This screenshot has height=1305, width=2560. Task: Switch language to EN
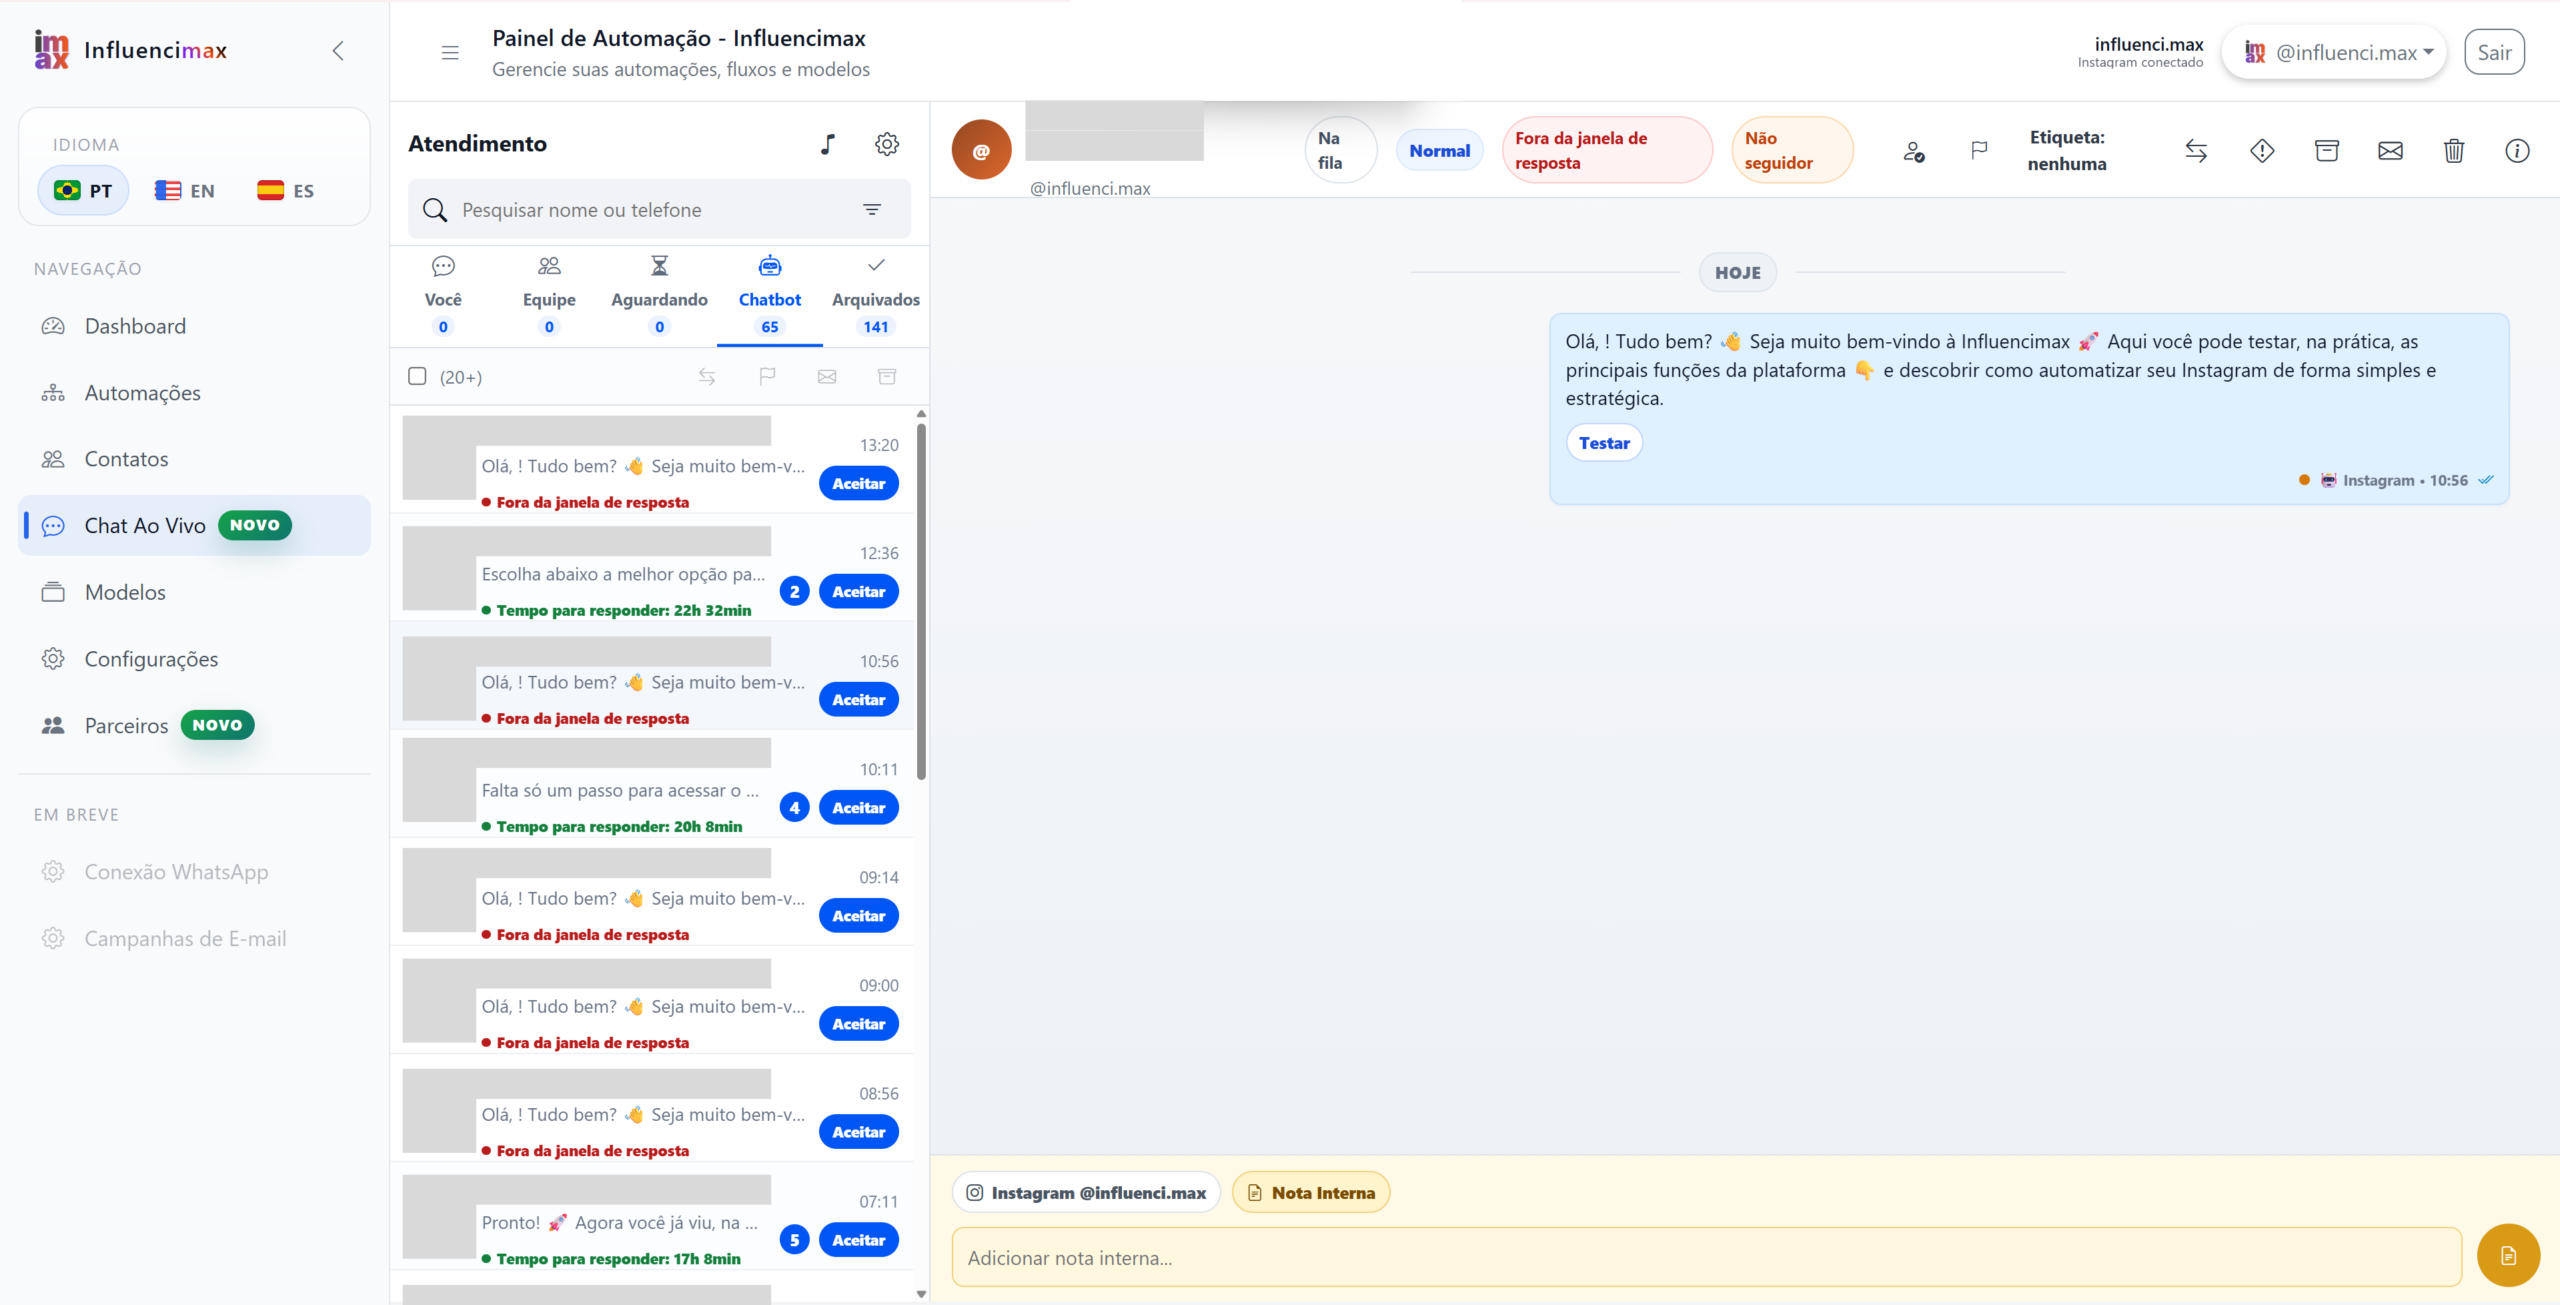tap(185, 190)
